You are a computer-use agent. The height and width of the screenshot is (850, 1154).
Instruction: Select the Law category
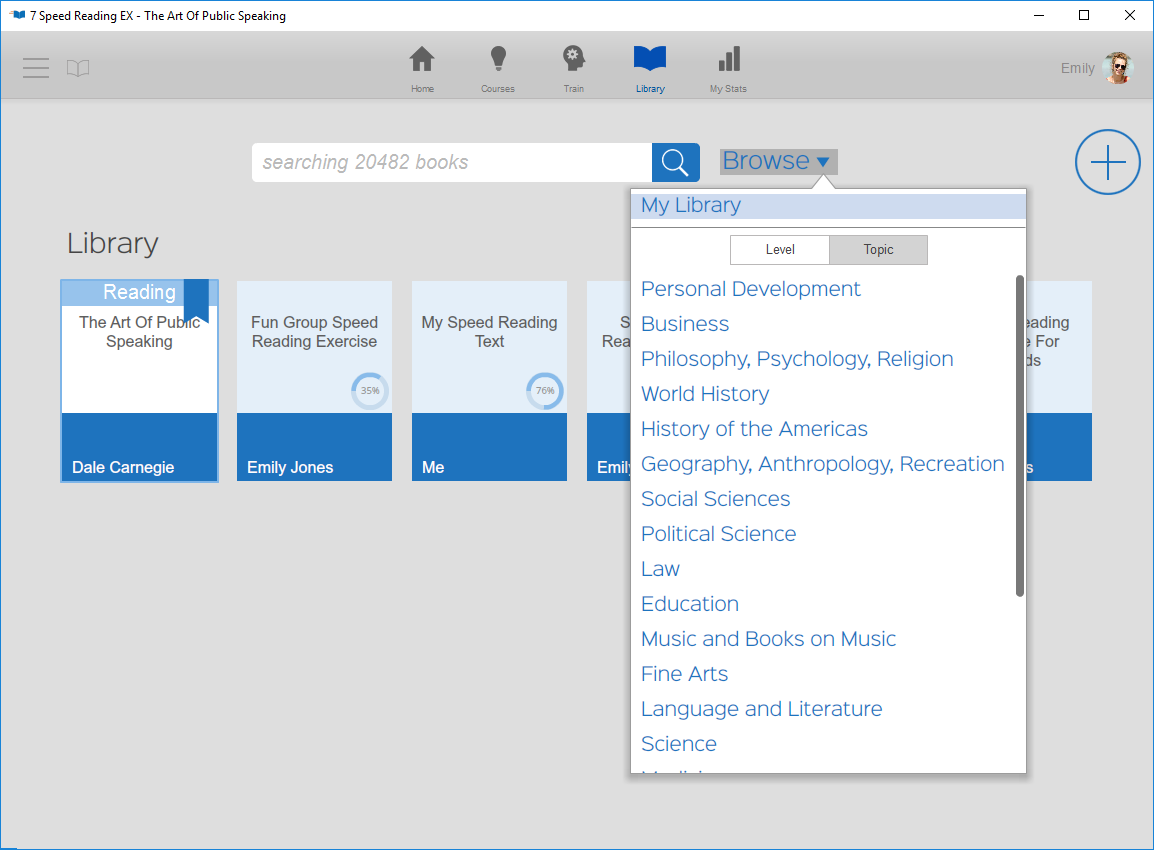(660, 568)
